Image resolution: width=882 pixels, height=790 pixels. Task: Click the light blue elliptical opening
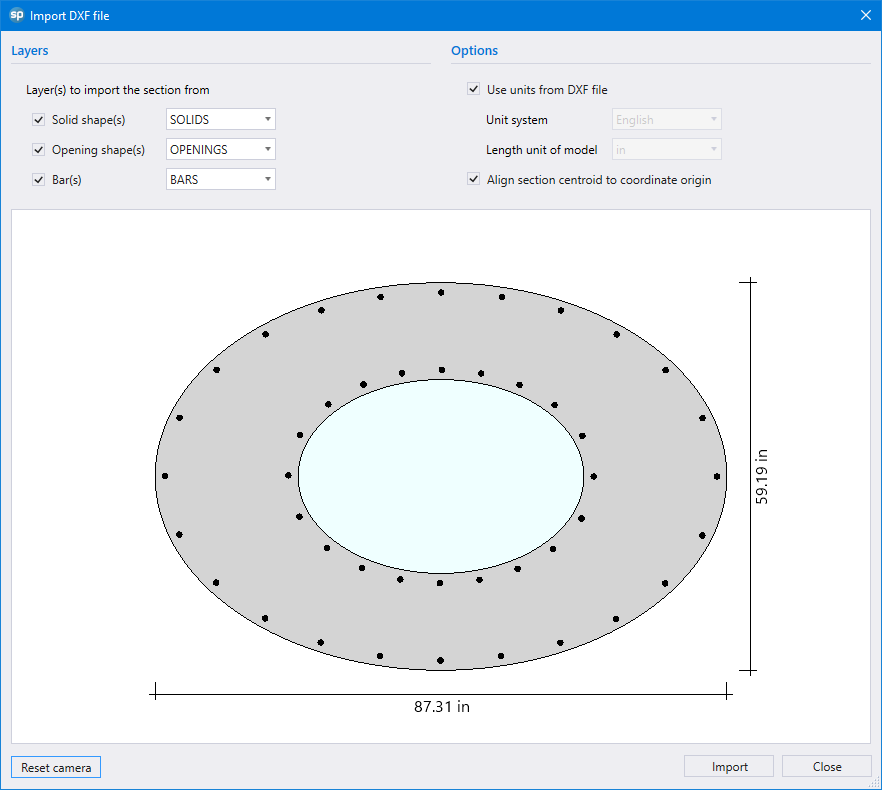click(441, 476)
